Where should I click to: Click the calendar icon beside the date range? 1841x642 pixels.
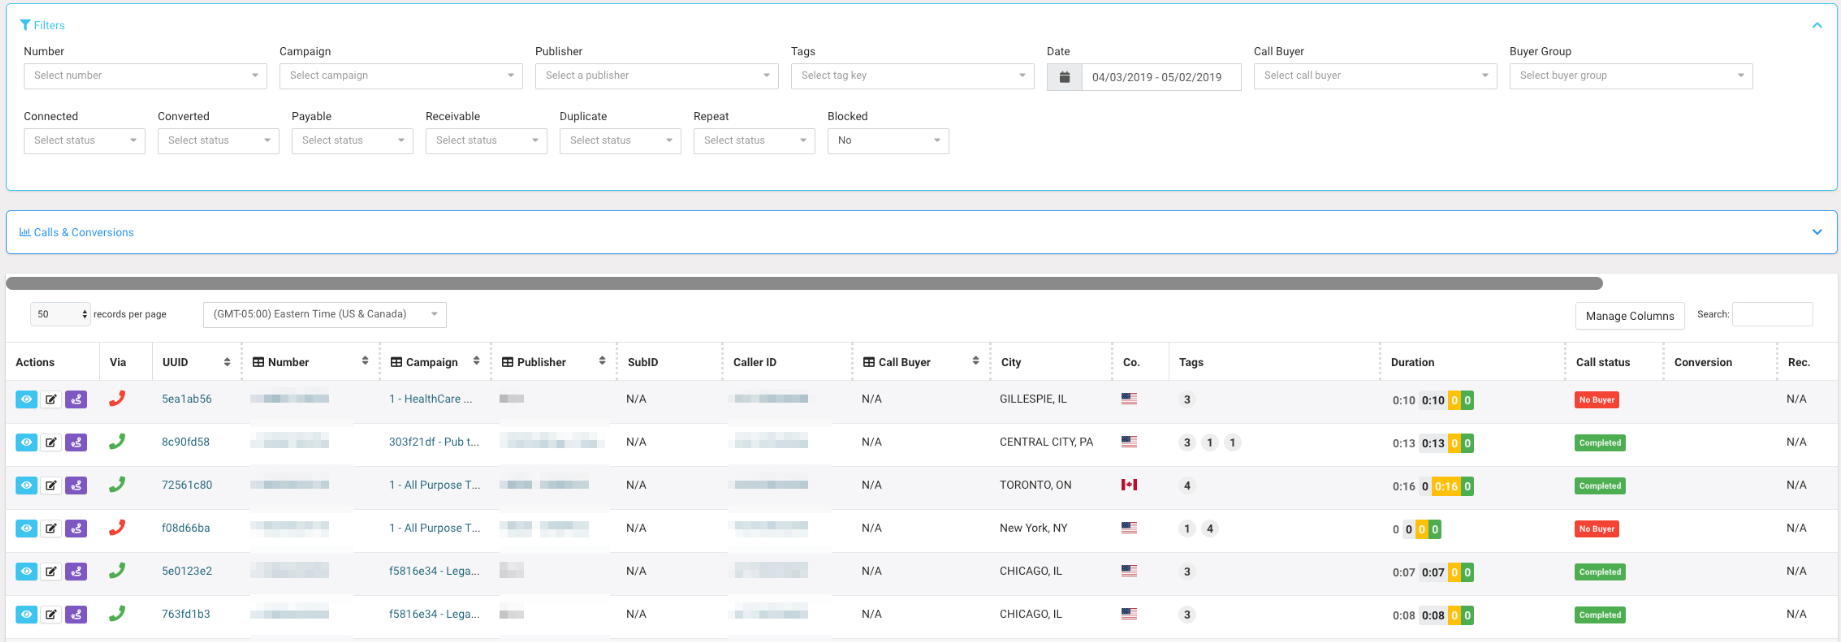click(1065, 77)
